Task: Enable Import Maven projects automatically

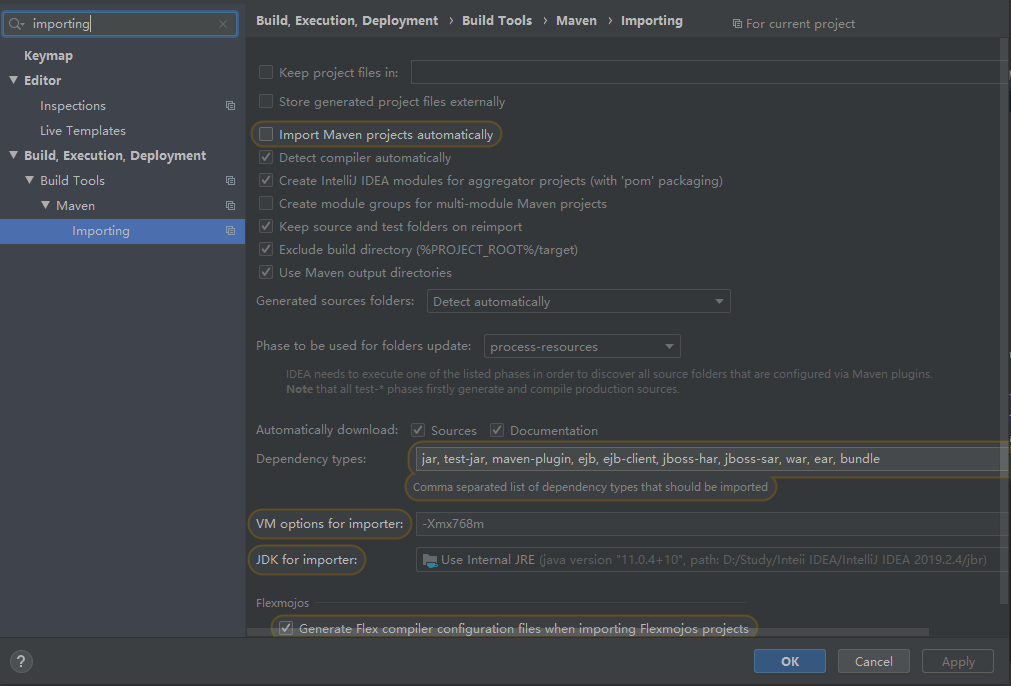Action: point(266,134)
